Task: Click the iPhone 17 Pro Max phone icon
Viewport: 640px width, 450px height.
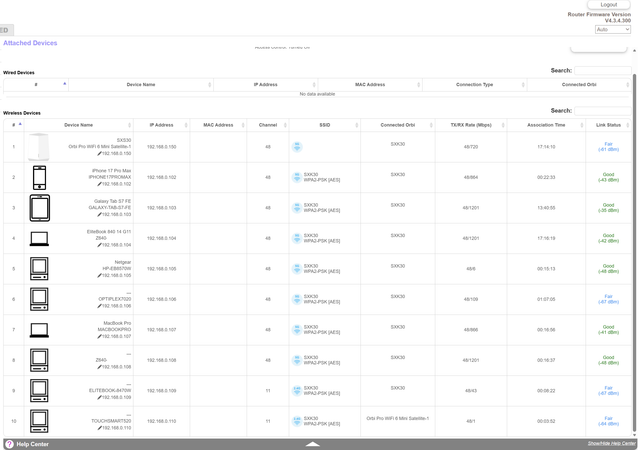Action: point(39,178)
